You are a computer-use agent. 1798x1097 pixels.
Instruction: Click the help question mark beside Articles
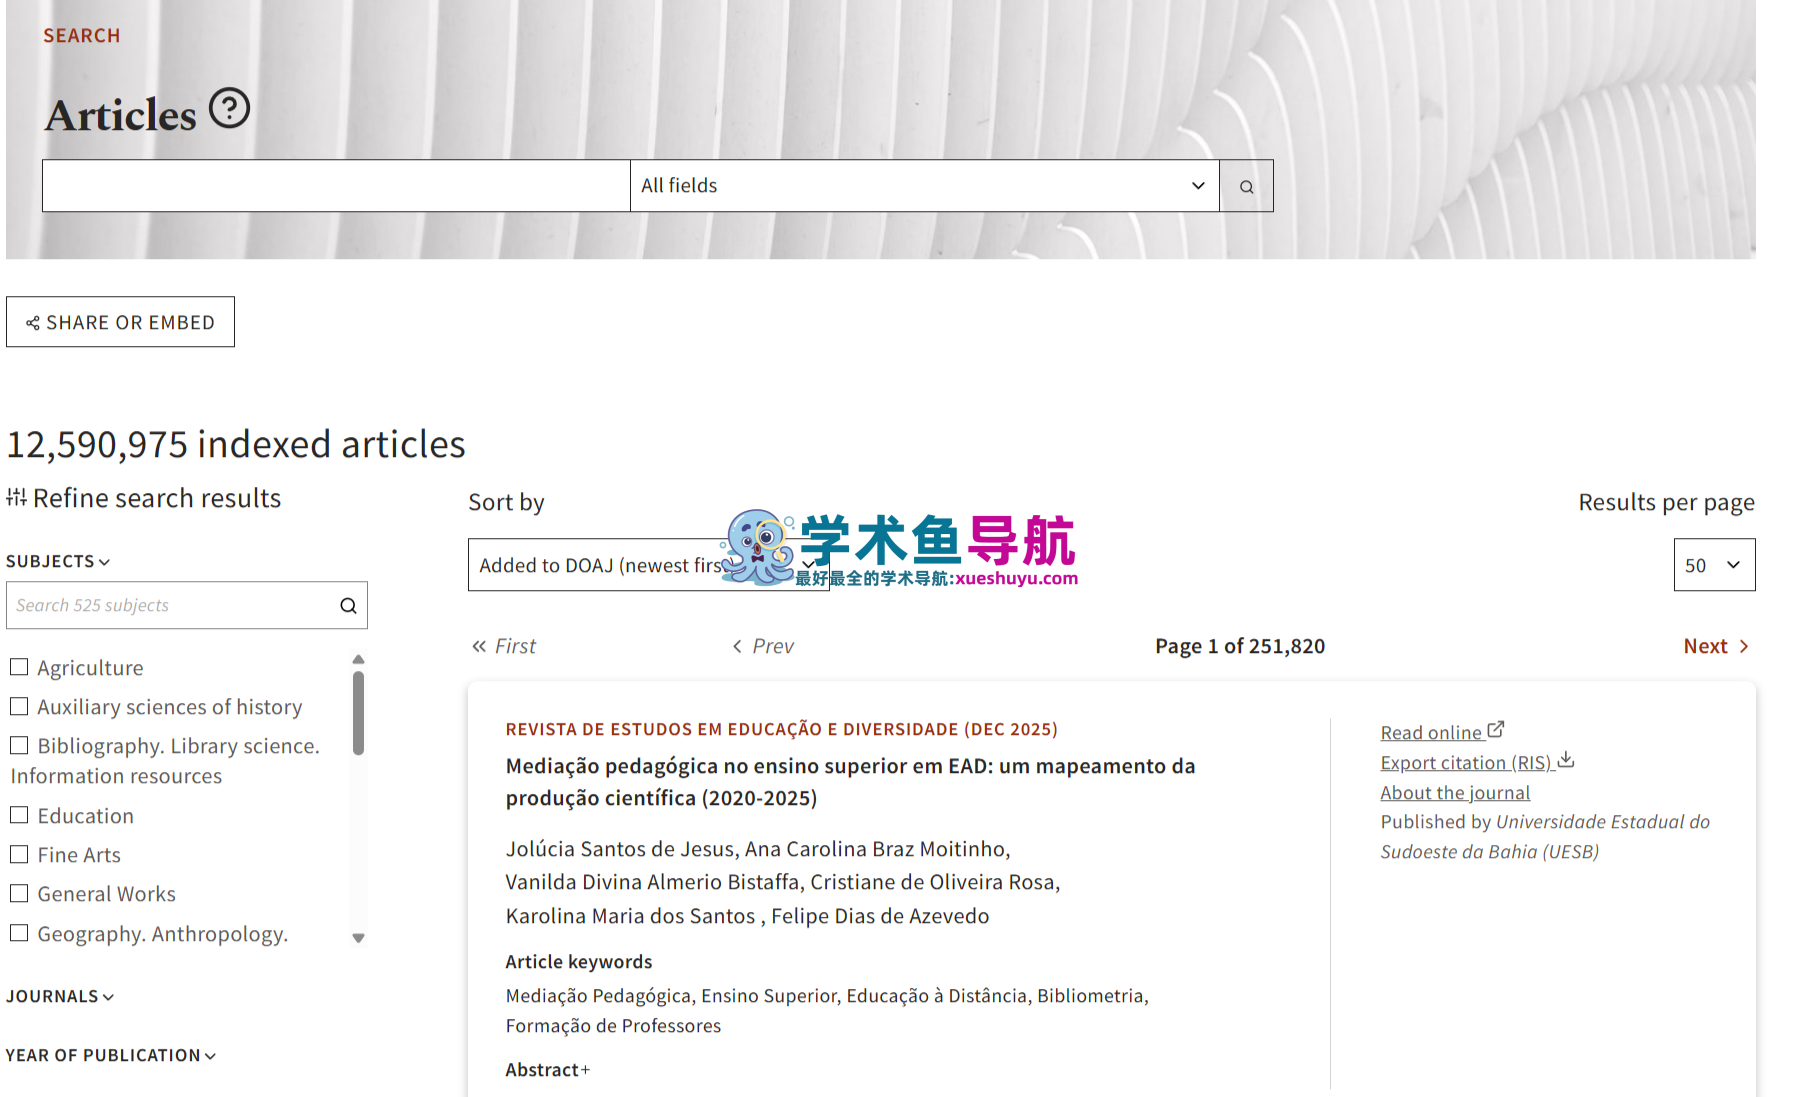click(x=229, y=108)
